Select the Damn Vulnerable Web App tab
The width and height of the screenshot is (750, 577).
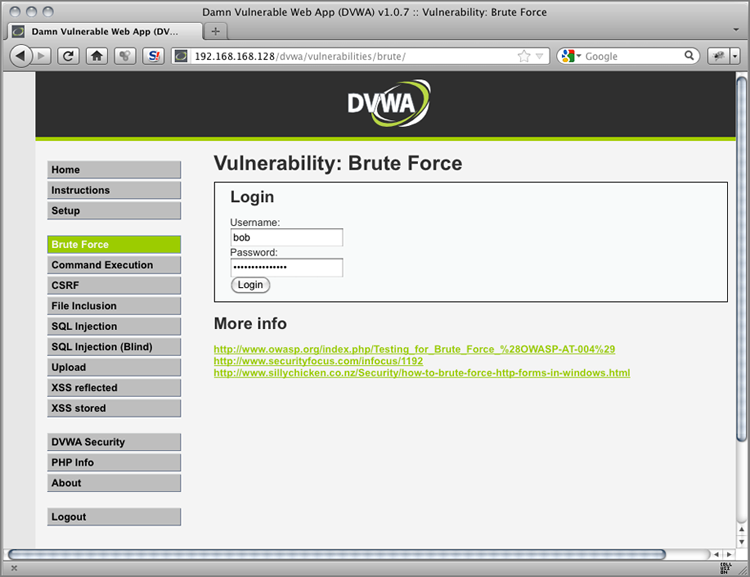100,31
